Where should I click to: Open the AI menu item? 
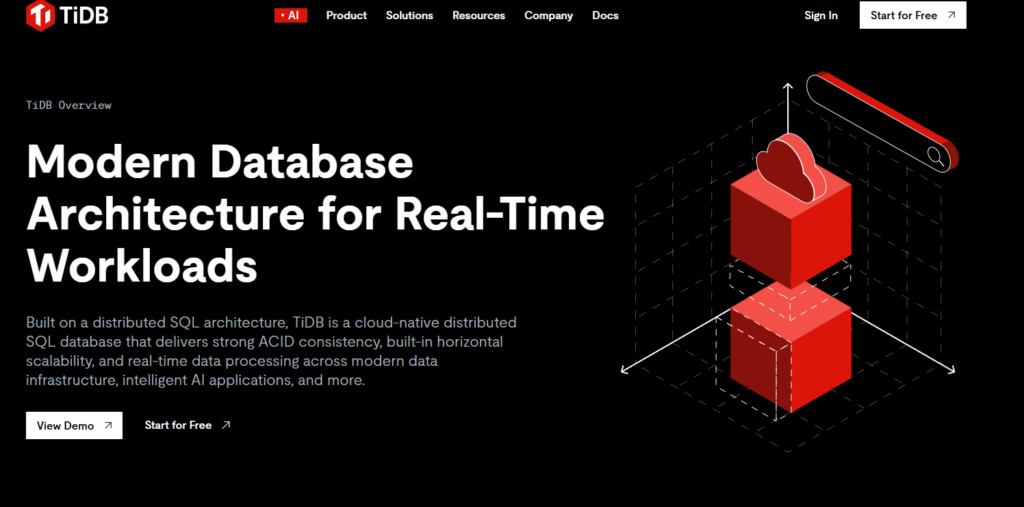coord(291,15)
